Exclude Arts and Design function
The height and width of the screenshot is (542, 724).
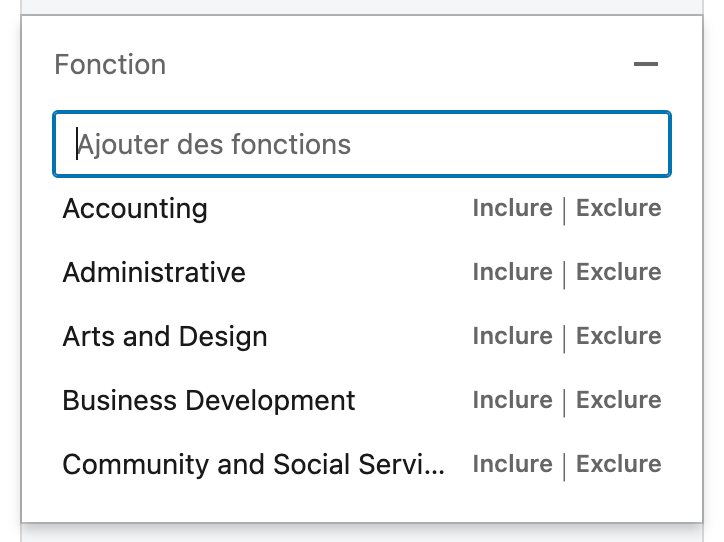click(618, 336)
